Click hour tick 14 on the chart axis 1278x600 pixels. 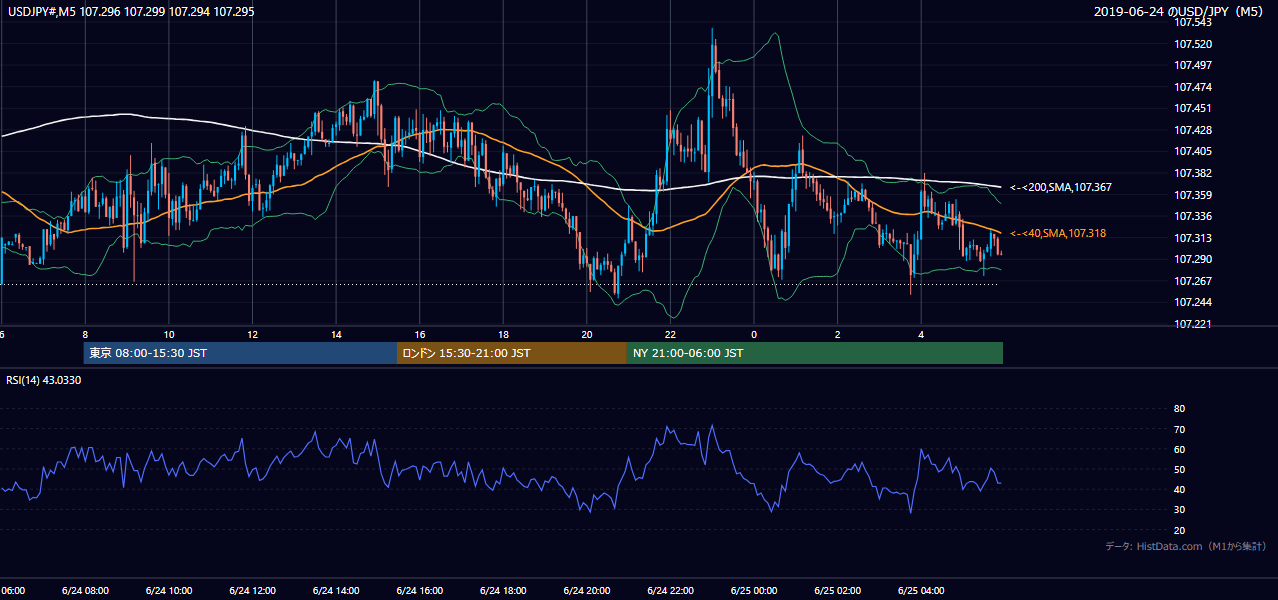(336, 334)
